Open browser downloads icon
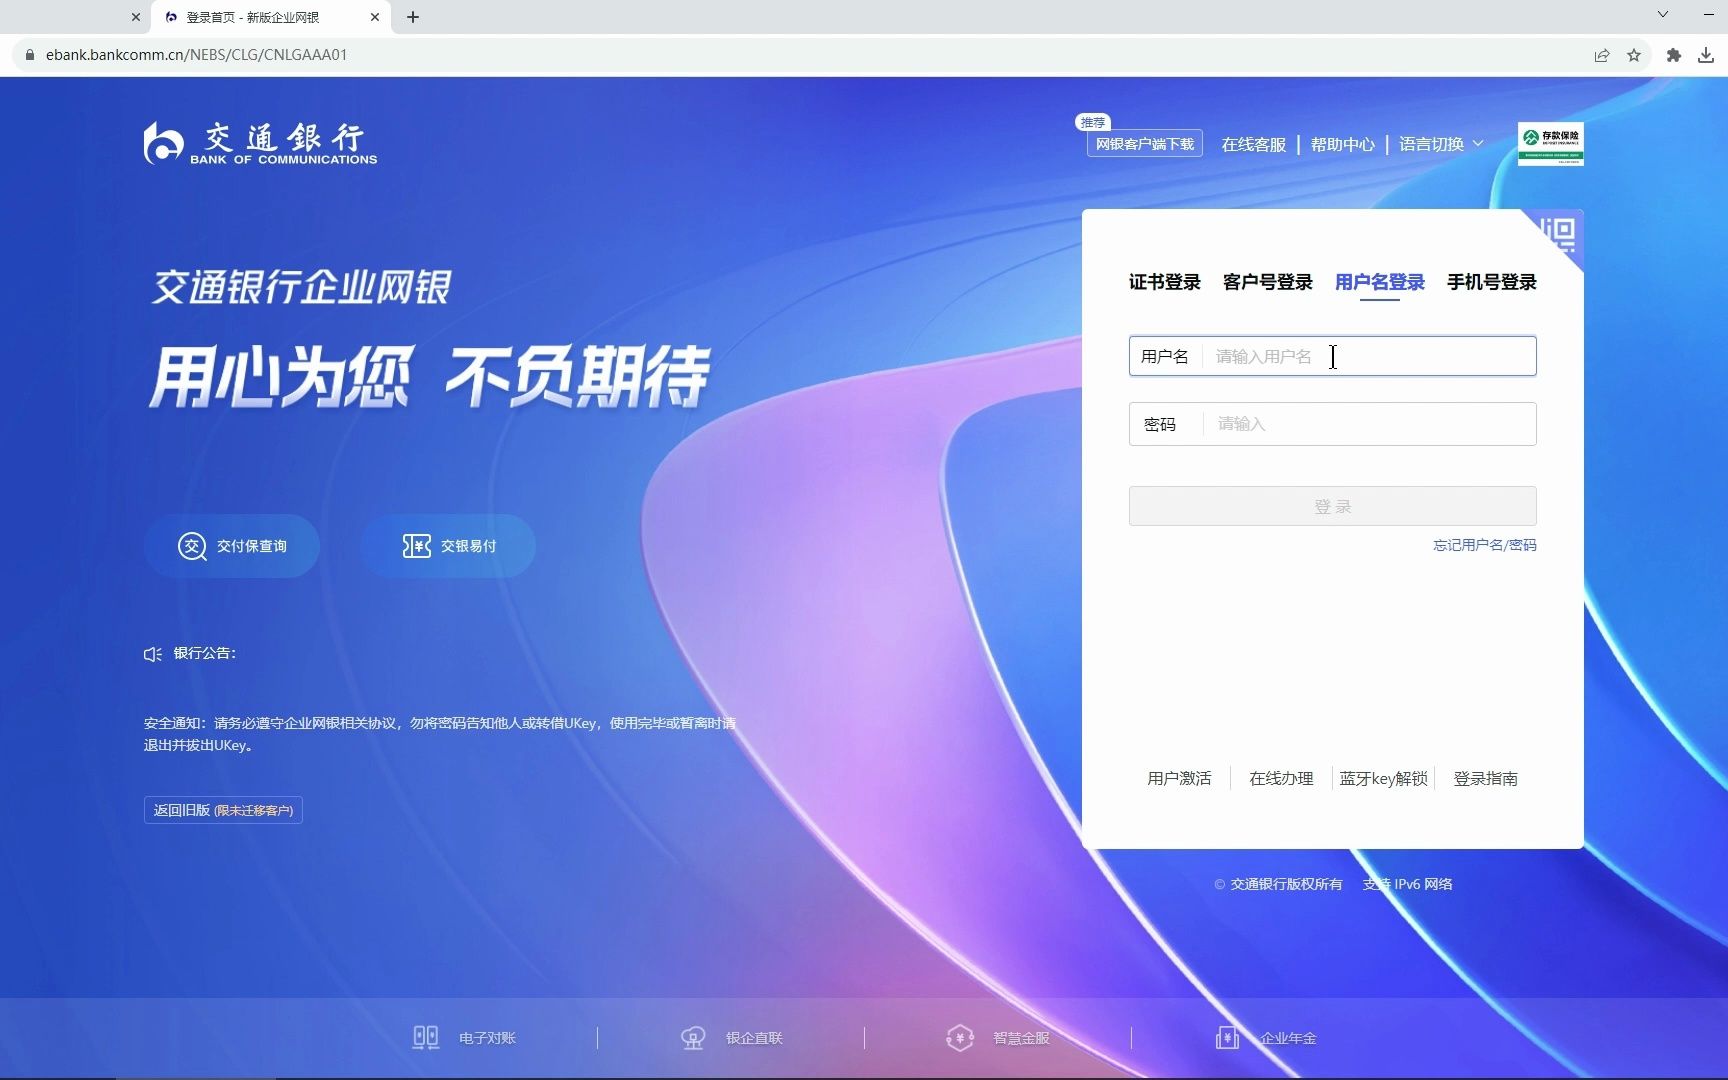 point(1706,55)
